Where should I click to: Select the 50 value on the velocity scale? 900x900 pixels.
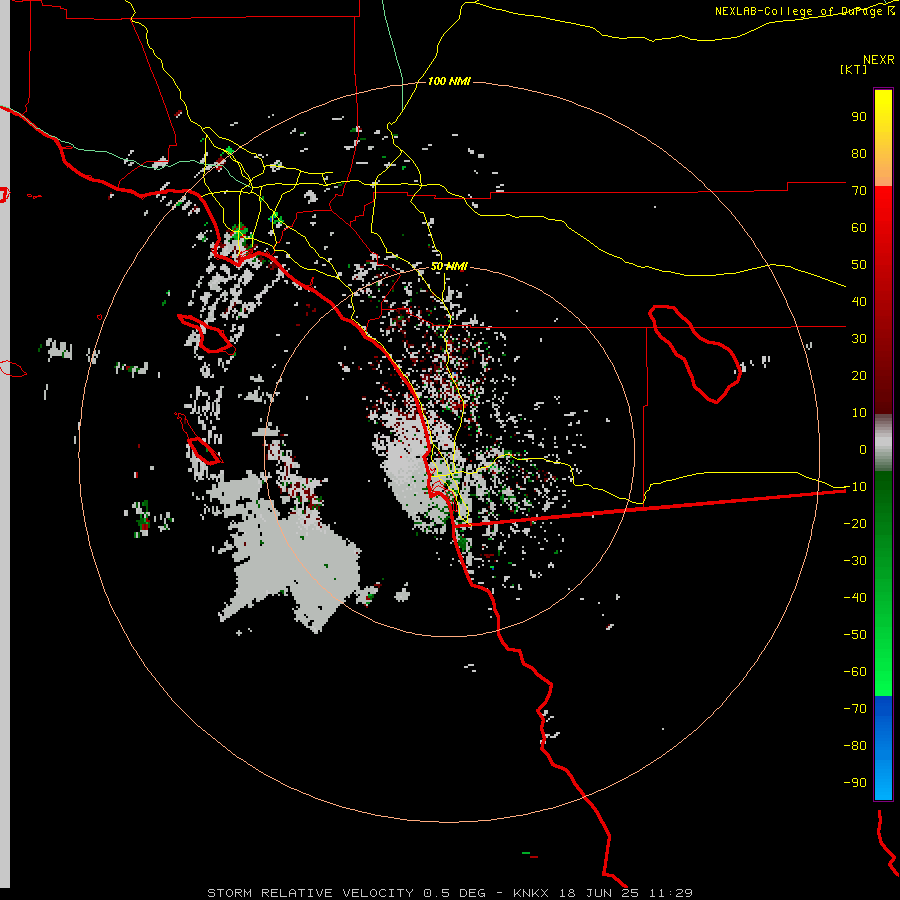(859, 265)
